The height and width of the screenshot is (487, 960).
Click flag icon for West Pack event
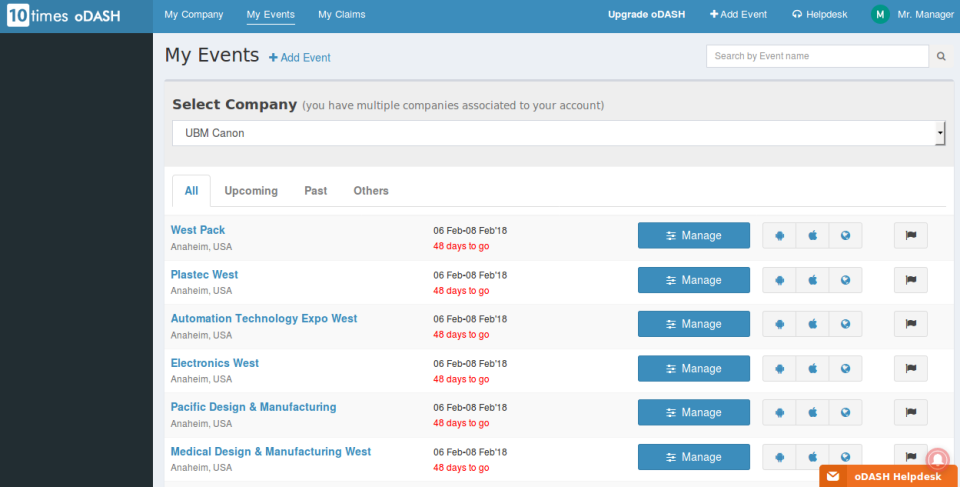click(x=910, y=236)
